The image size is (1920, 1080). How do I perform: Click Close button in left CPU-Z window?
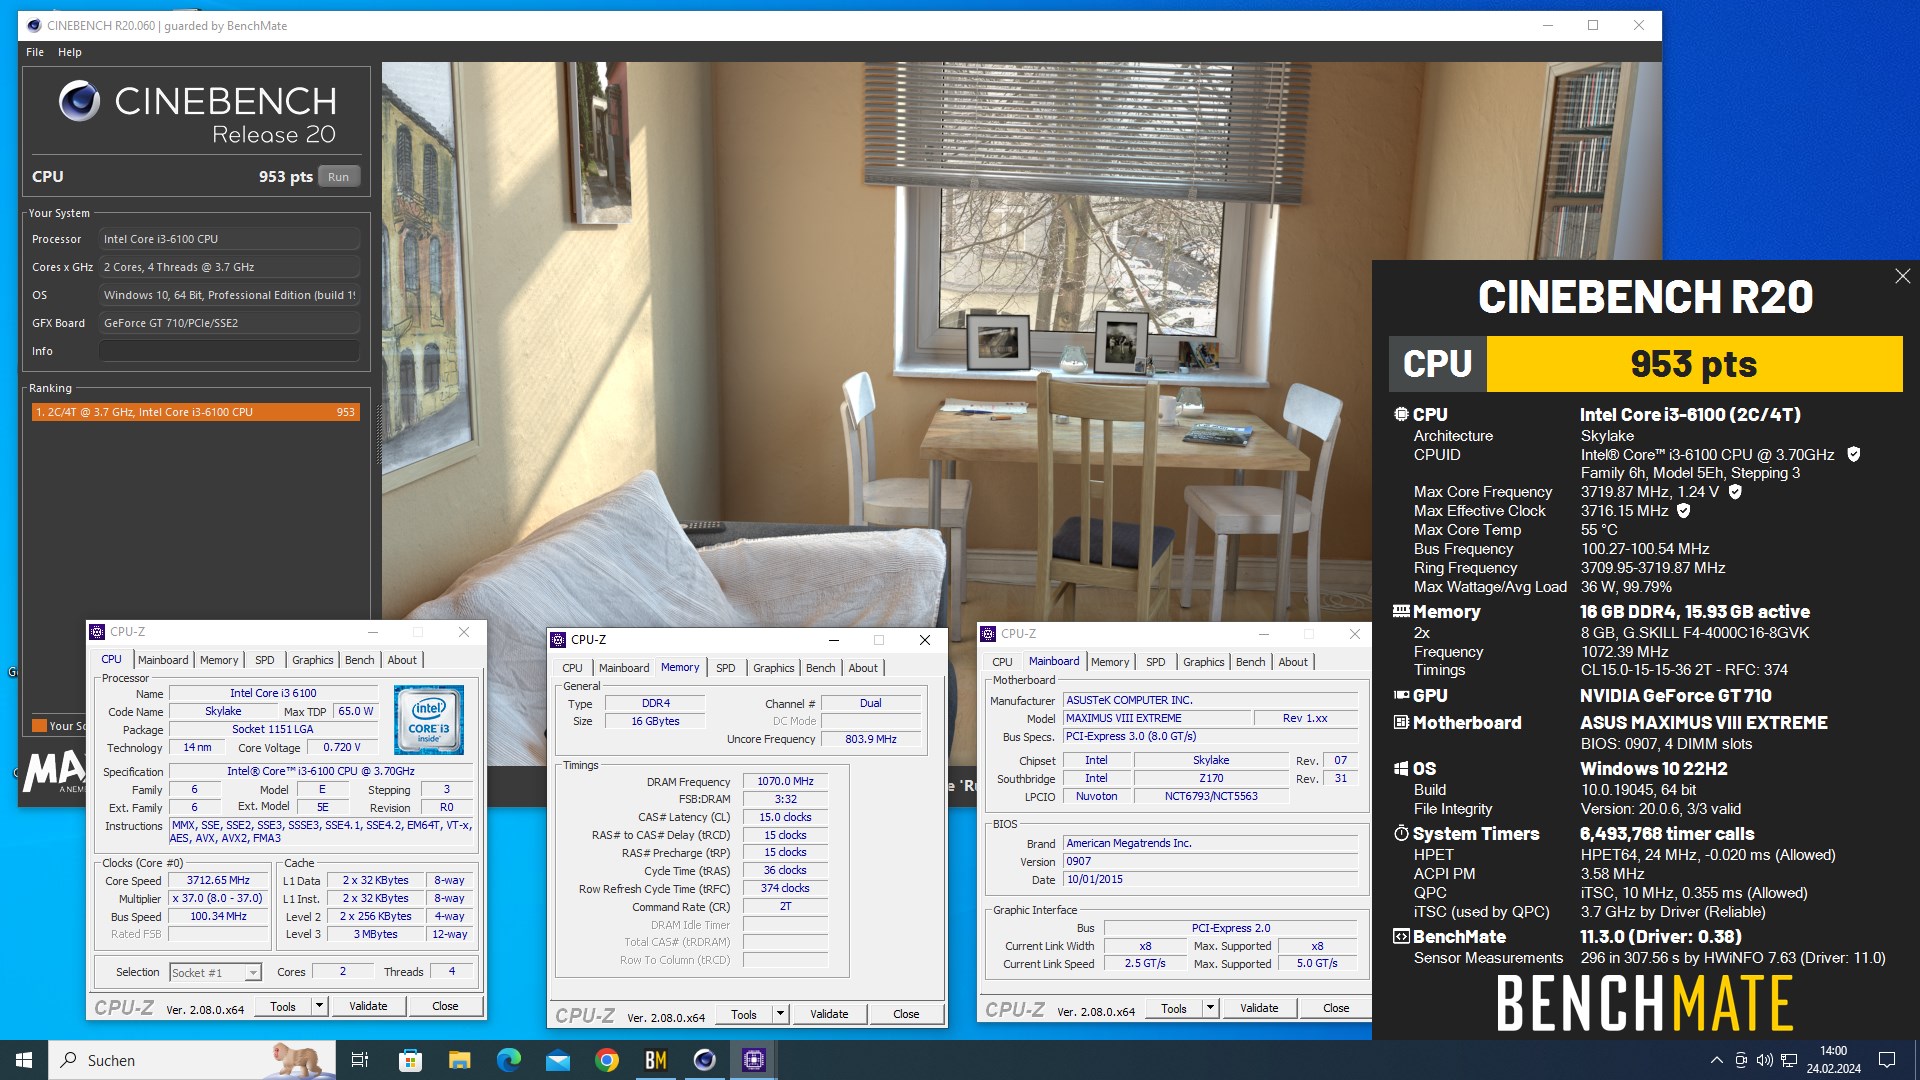click(x=445, y=1006)
